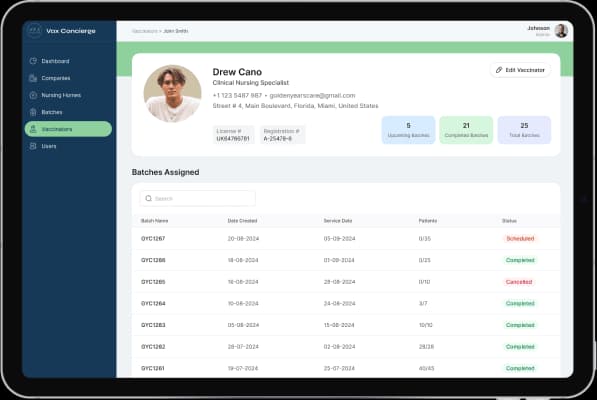This screenshot has width=597, height=400.
Task: Click the Total Batches purple card
Action: pos(524,130)
